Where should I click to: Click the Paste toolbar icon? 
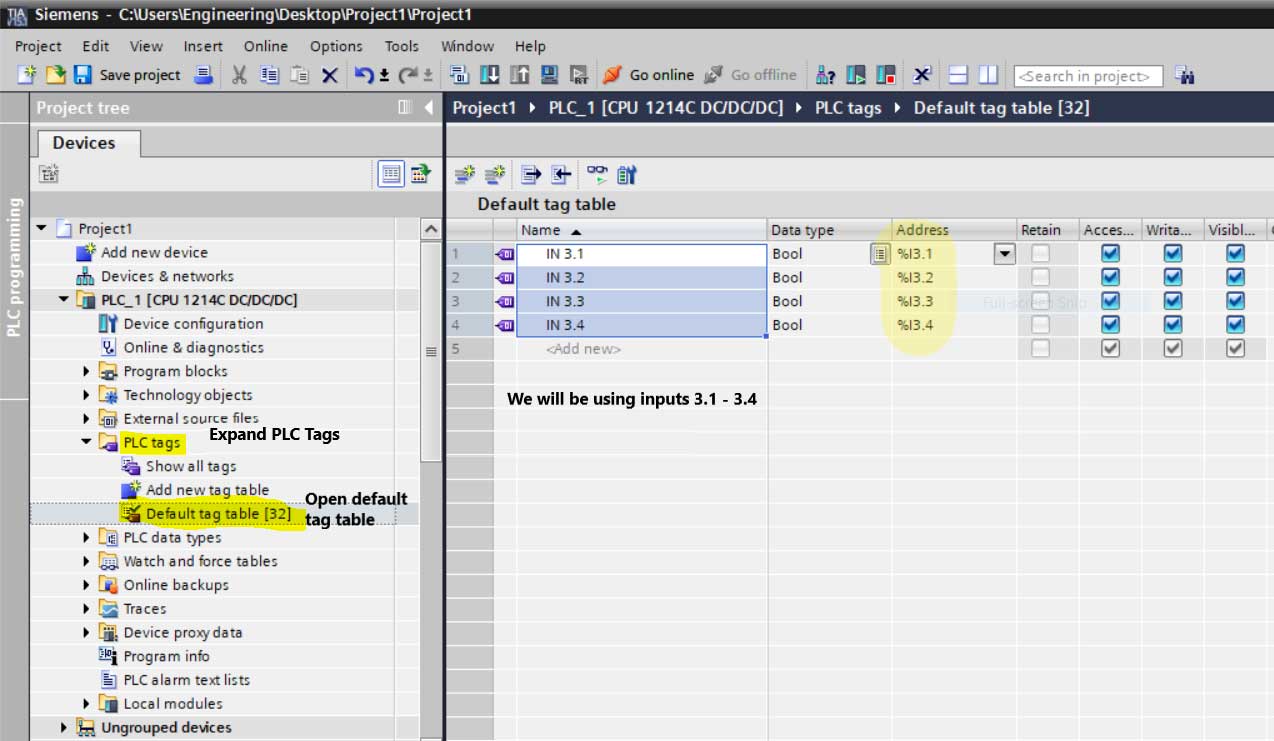tap(299, 75)
